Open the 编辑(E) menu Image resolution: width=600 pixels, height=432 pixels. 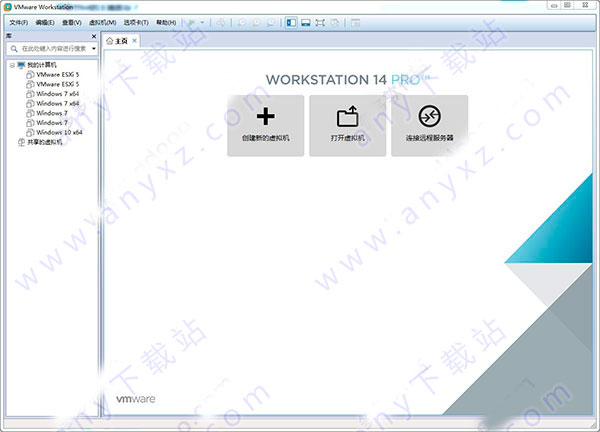pyautogui.click(x=45, y=23)
